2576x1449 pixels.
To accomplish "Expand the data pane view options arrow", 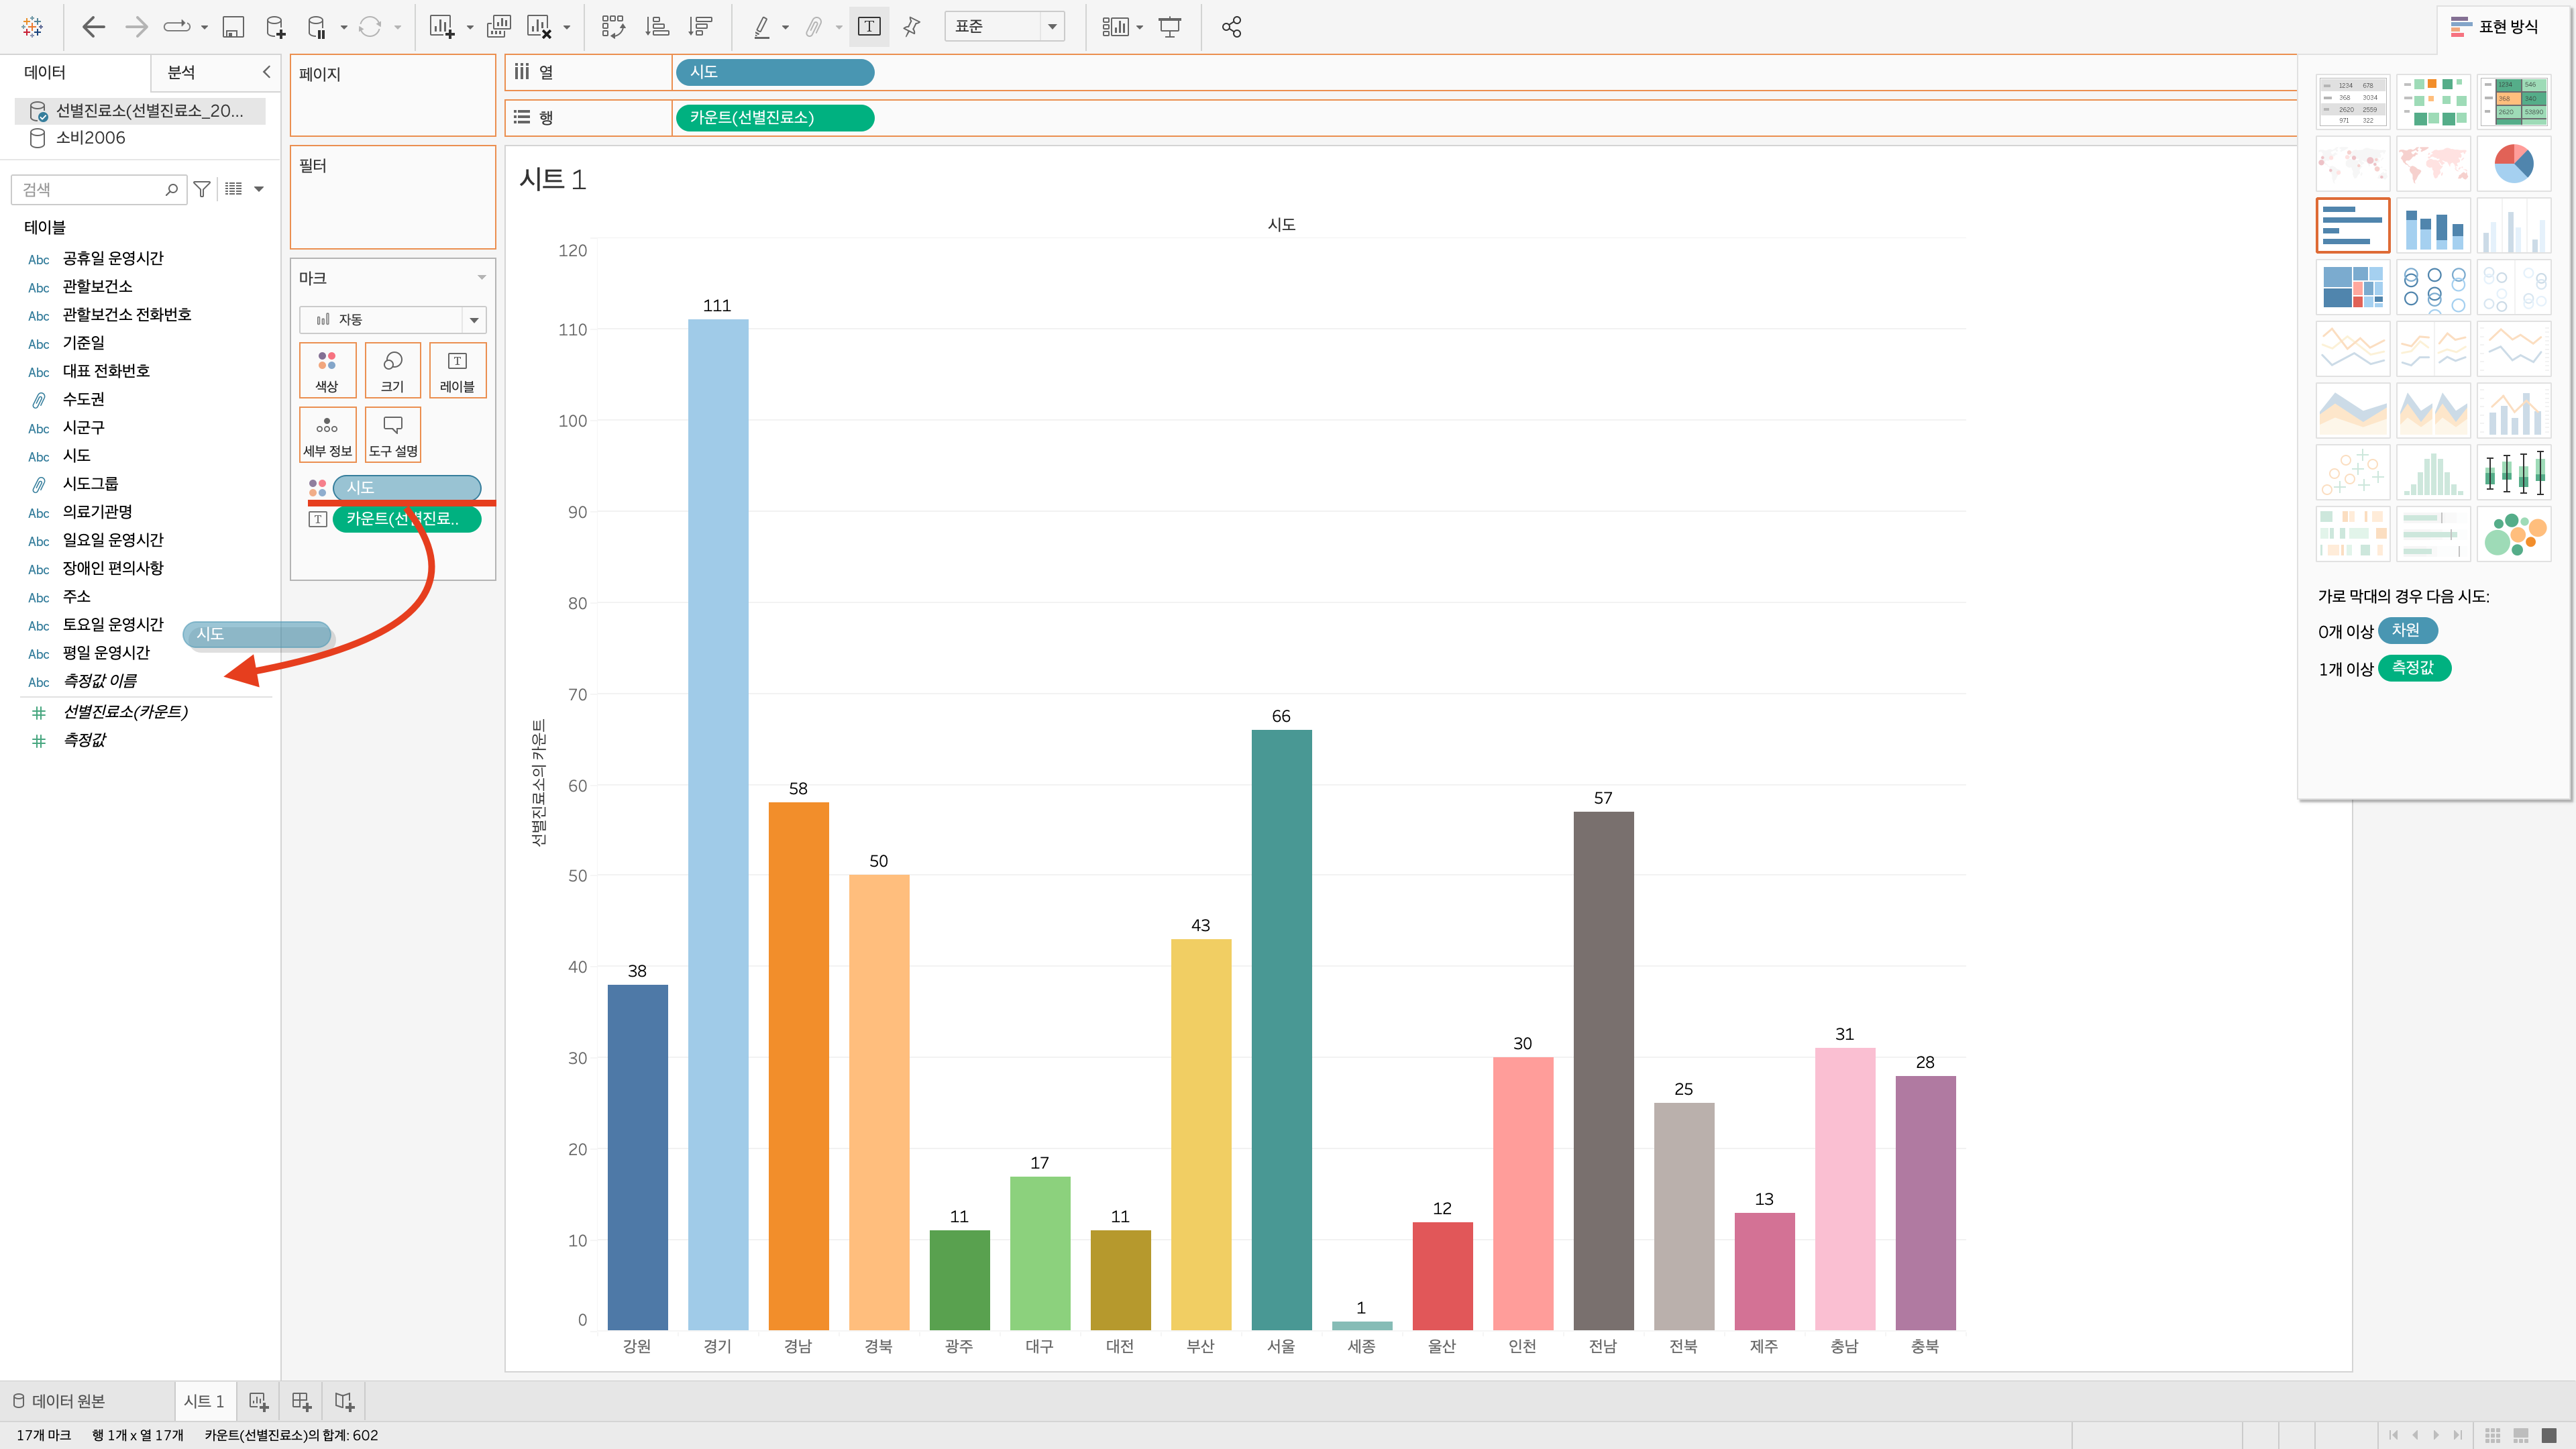I will (259, 189).
